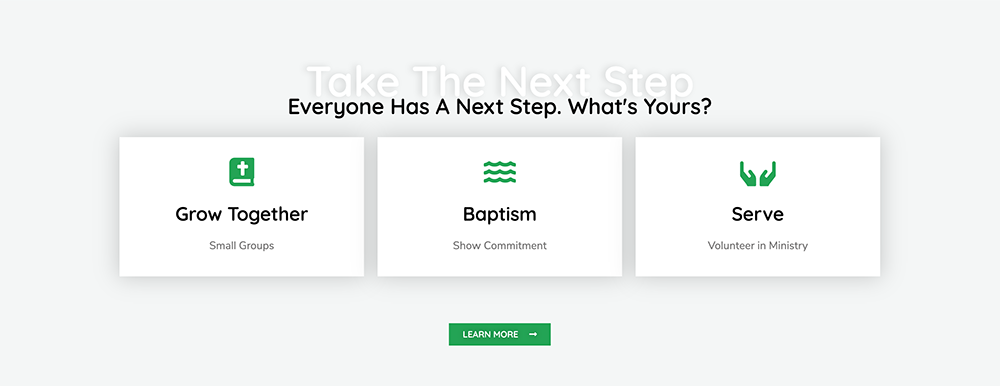This screenshot has height=386, width=1000.
Task: Click the green Bible icon
Action: click(x=242, y=172)
